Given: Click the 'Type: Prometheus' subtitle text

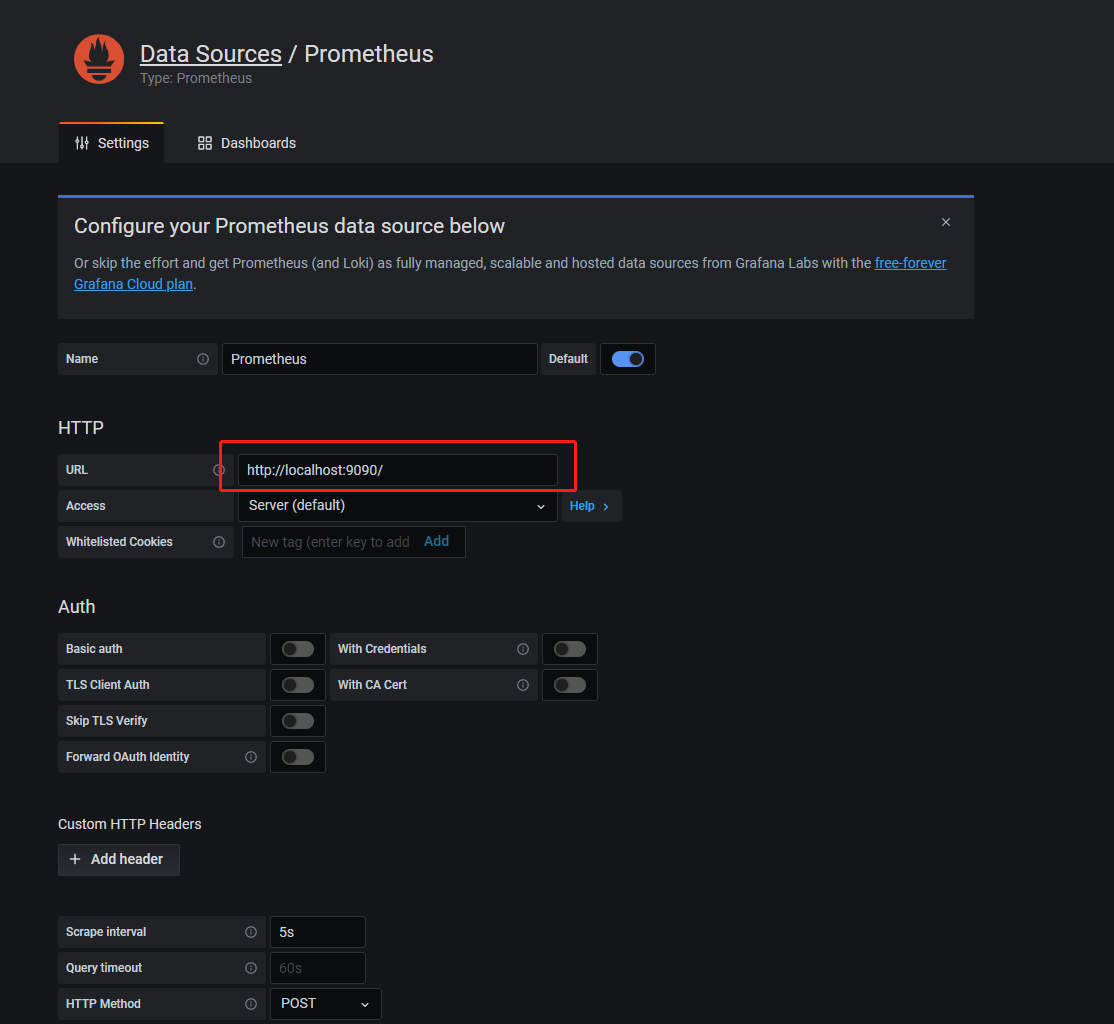Looking at the screenshot, I should 196,78.
